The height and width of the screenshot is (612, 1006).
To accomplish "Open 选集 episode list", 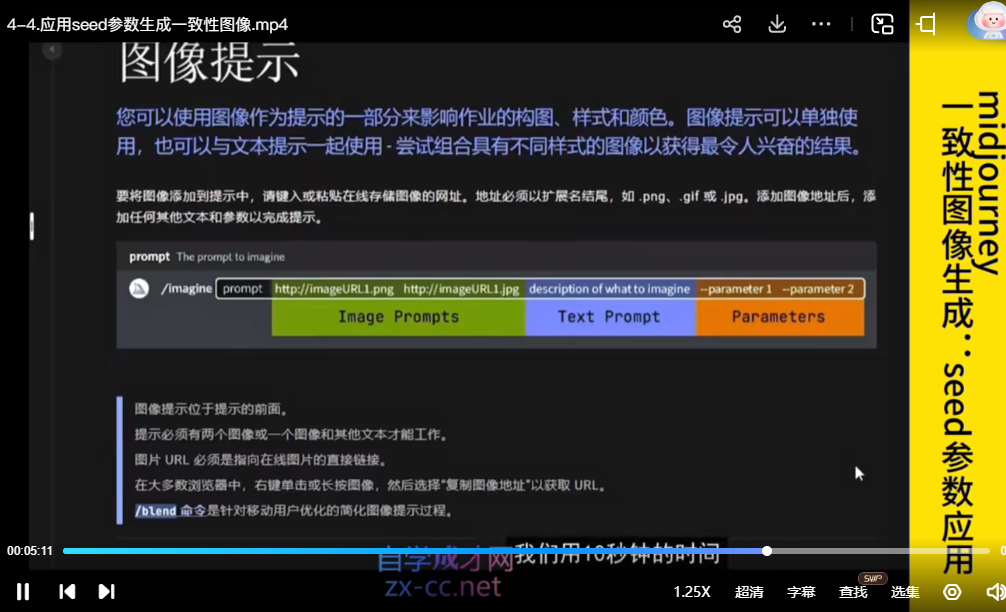I will pos(905,591).
